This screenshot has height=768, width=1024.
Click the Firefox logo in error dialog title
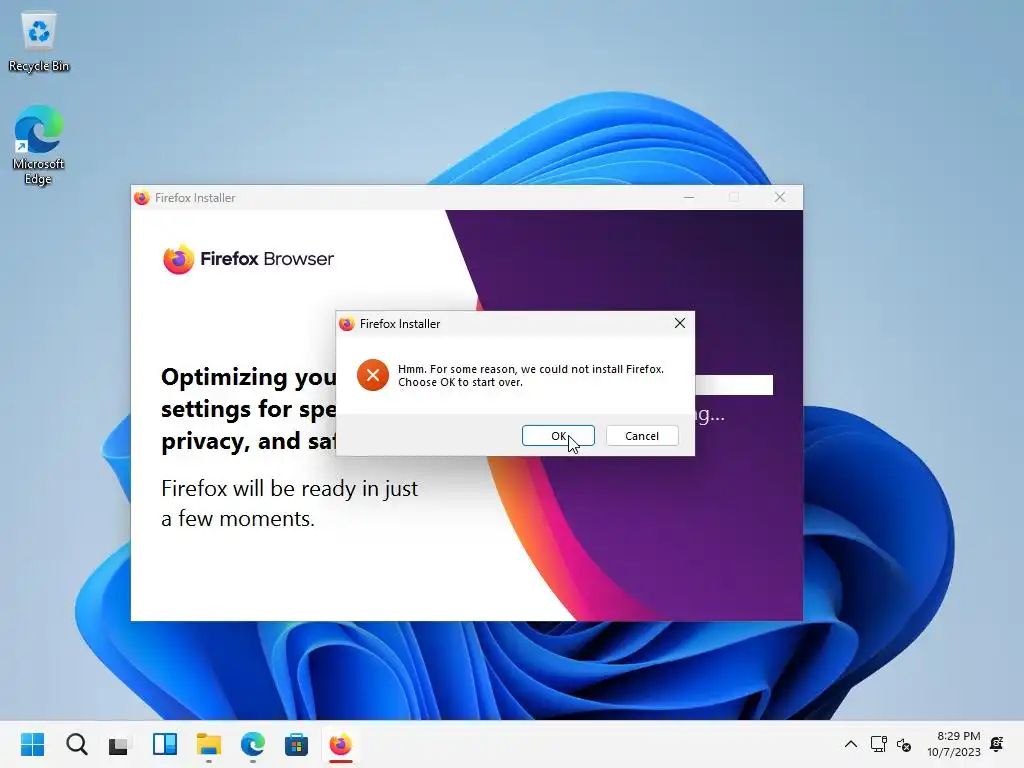[x=347, y=324]
